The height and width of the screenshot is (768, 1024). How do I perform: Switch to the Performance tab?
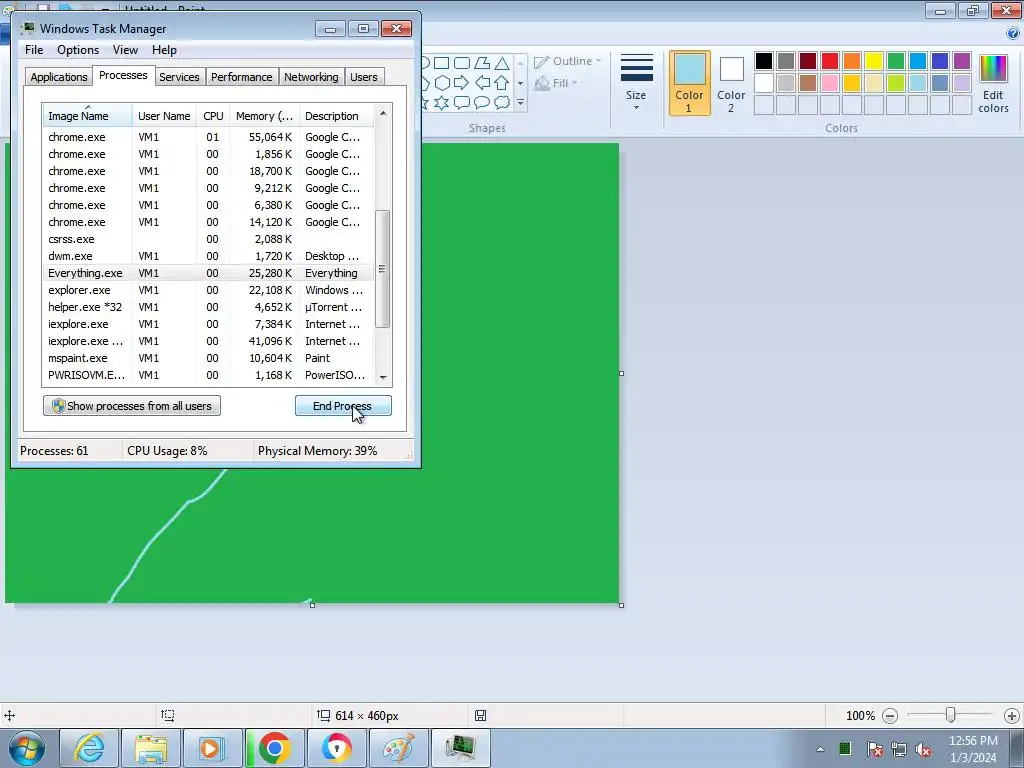[x=241, y=77]
